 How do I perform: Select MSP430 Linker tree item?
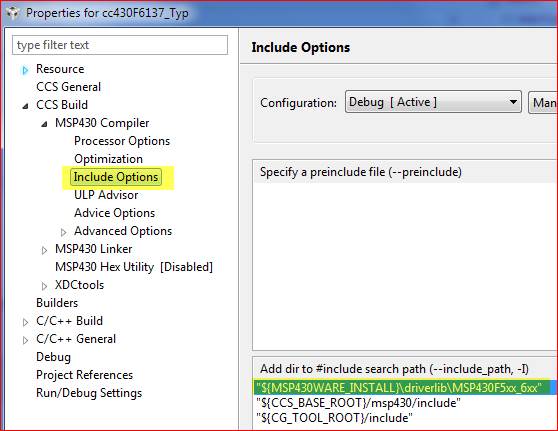(x=94, y=249)
